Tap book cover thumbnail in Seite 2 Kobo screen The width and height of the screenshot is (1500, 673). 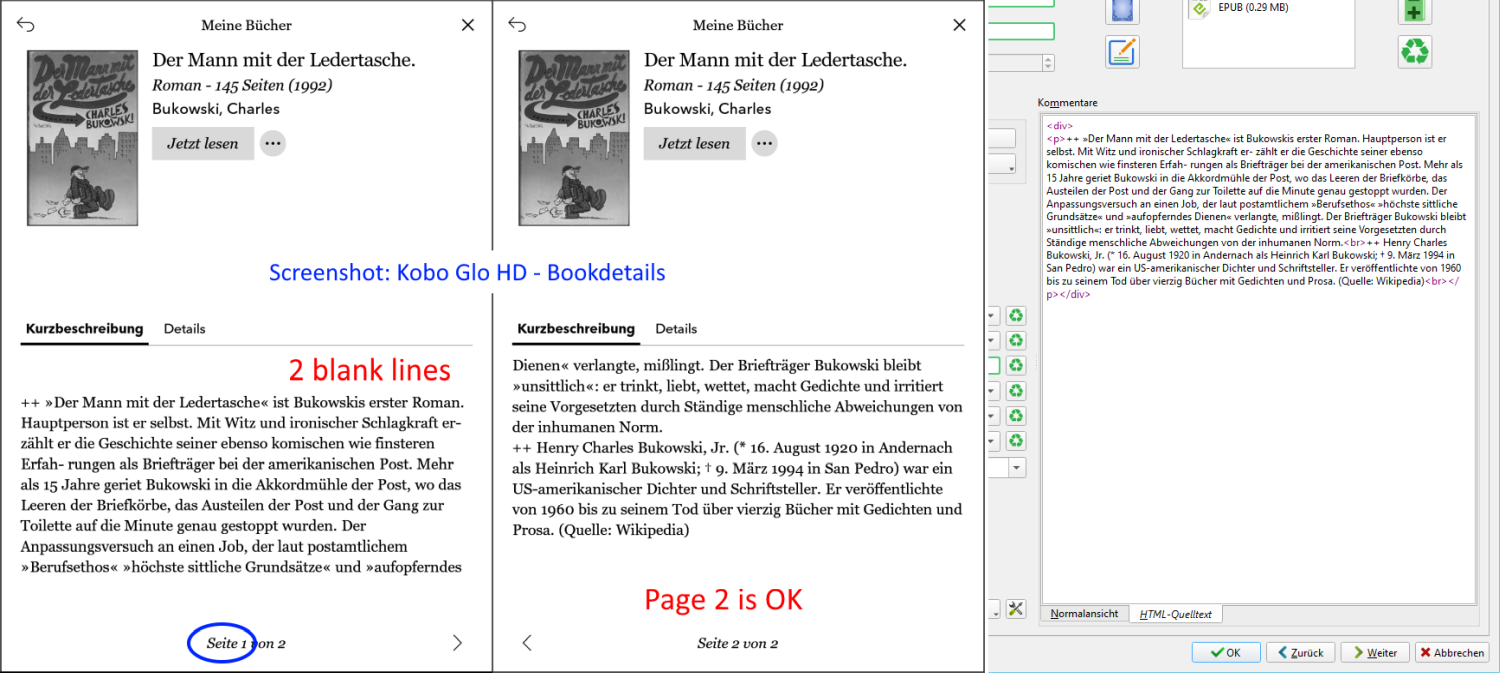(574, 138)
